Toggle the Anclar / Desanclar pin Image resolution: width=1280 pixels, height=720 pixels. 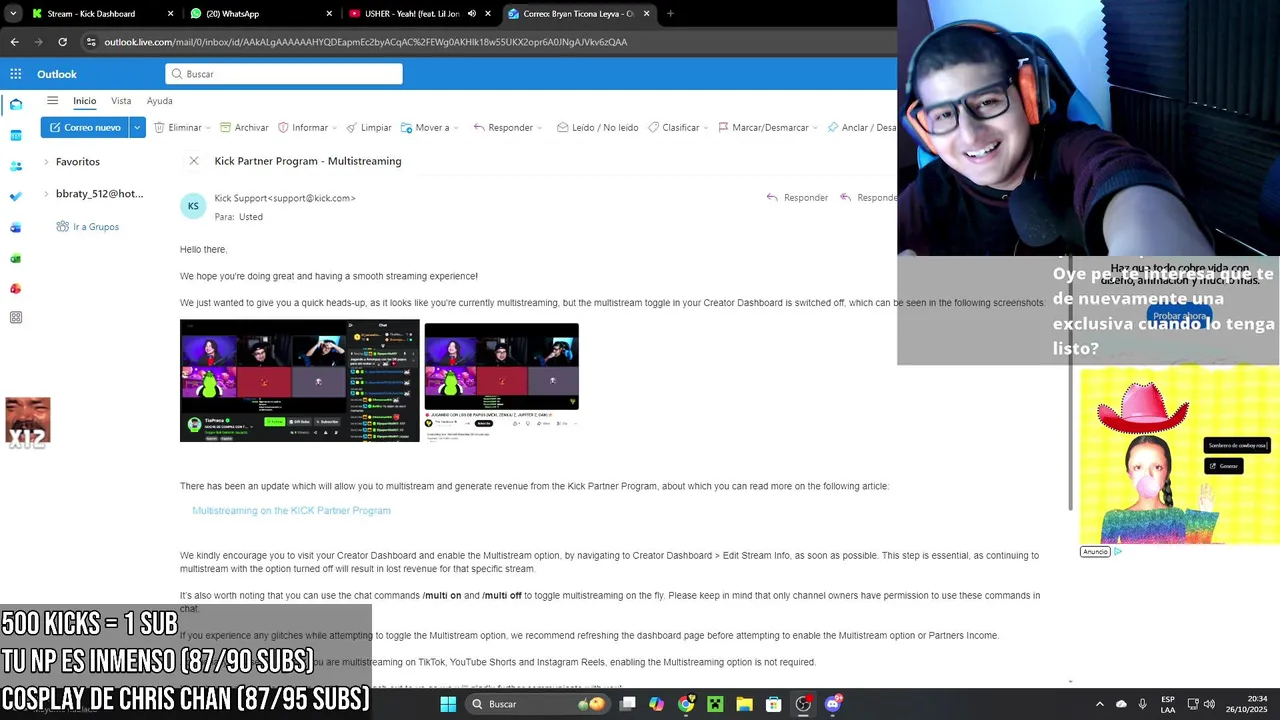click(x=862, y=128)
